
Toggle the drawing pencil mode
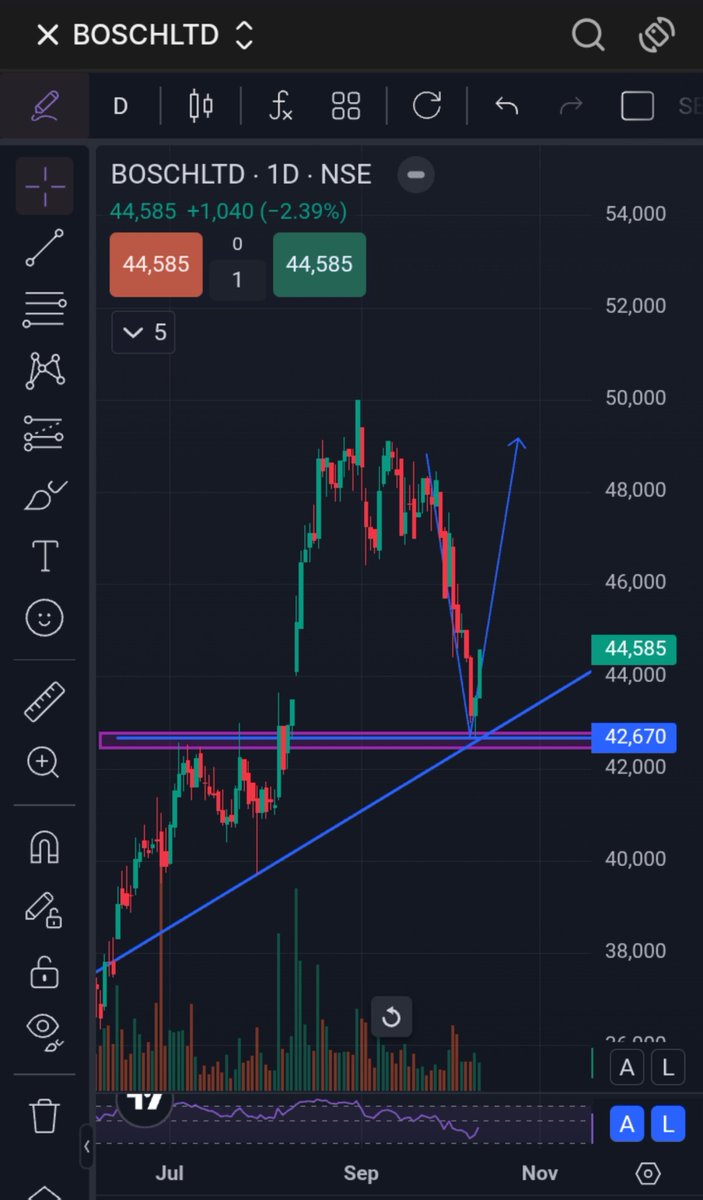pyautogui.click(x=45, y=105)
